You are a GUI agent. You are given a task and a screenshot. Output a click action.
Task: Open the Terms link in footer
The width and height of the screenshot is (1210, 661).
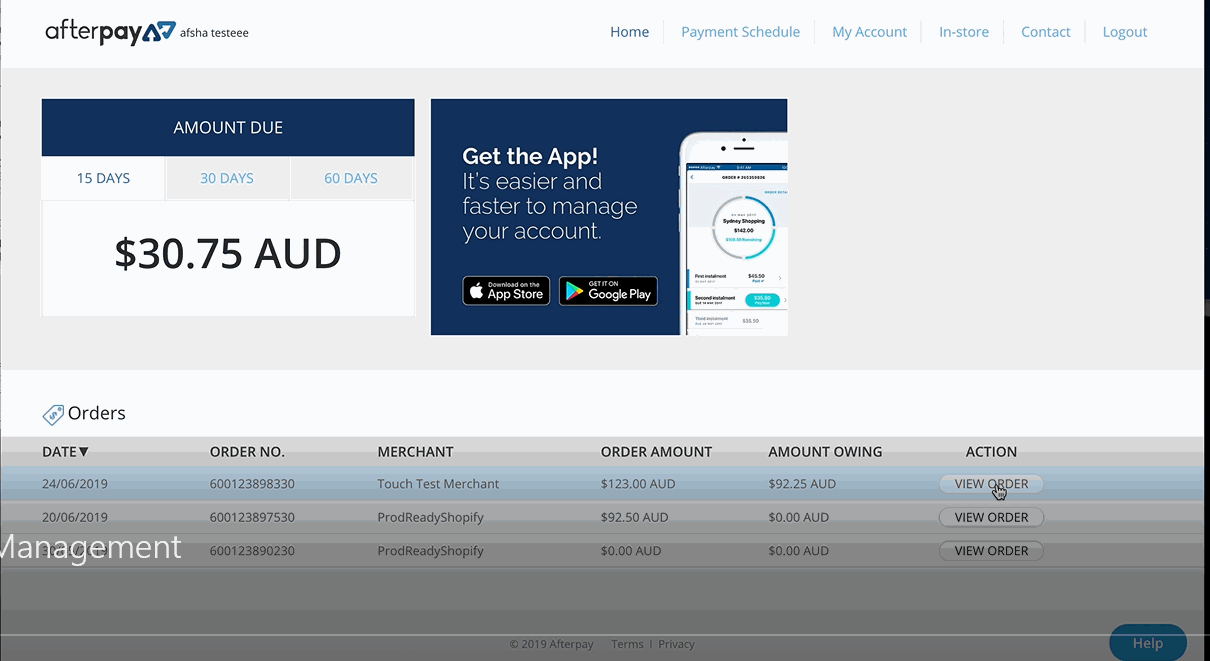coord(627,644)
